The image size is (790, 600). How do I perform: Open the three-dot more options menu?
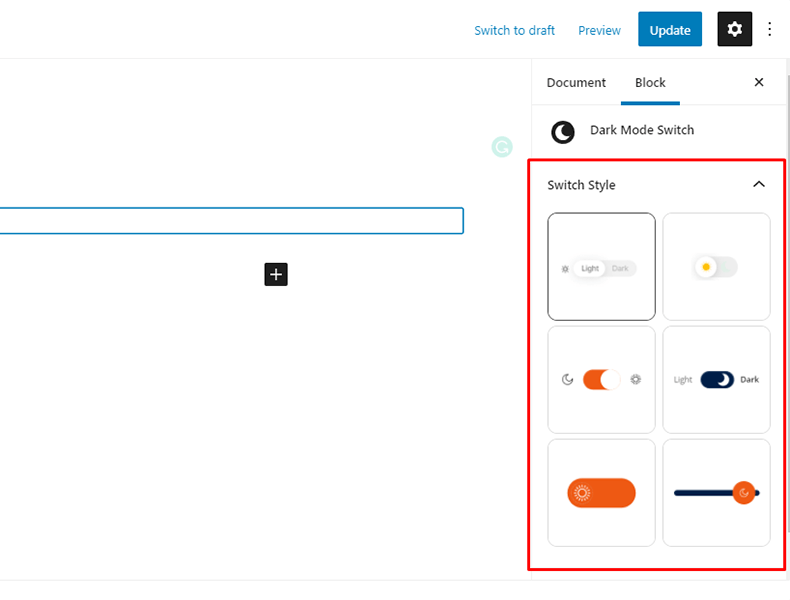tap(770, 30)
